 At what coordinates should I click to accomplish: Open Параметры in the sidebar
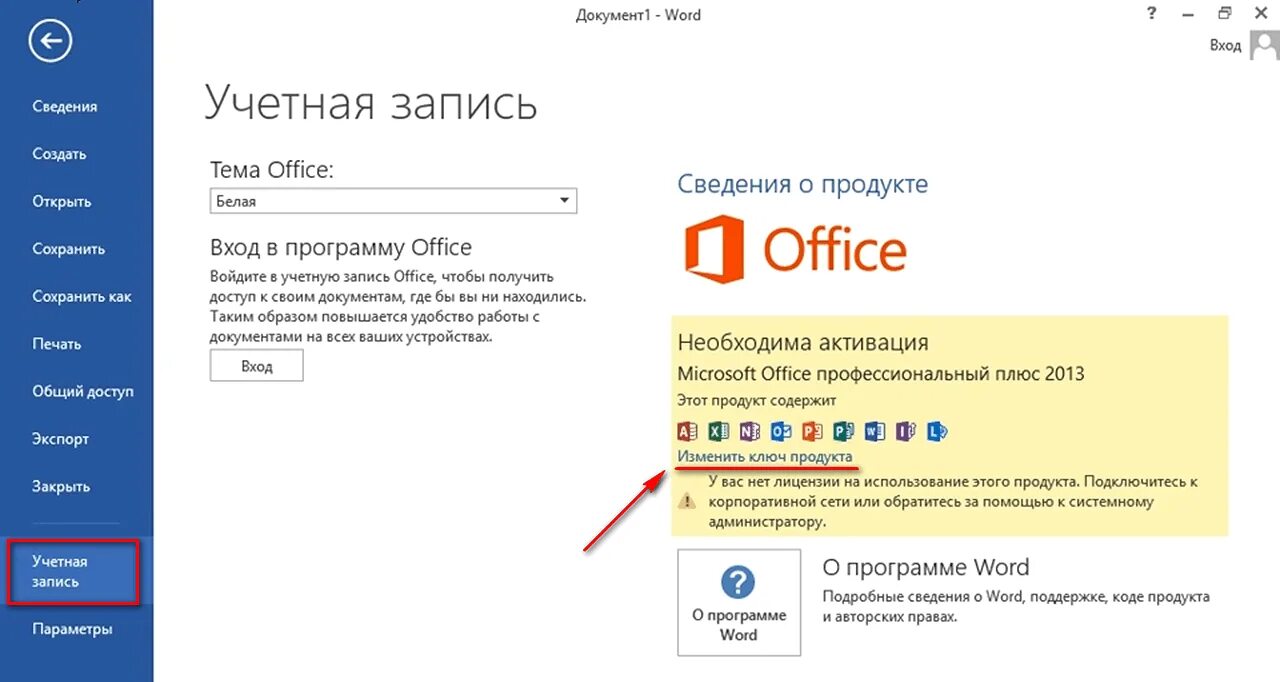pyautogui.click(x=72, y=629)
